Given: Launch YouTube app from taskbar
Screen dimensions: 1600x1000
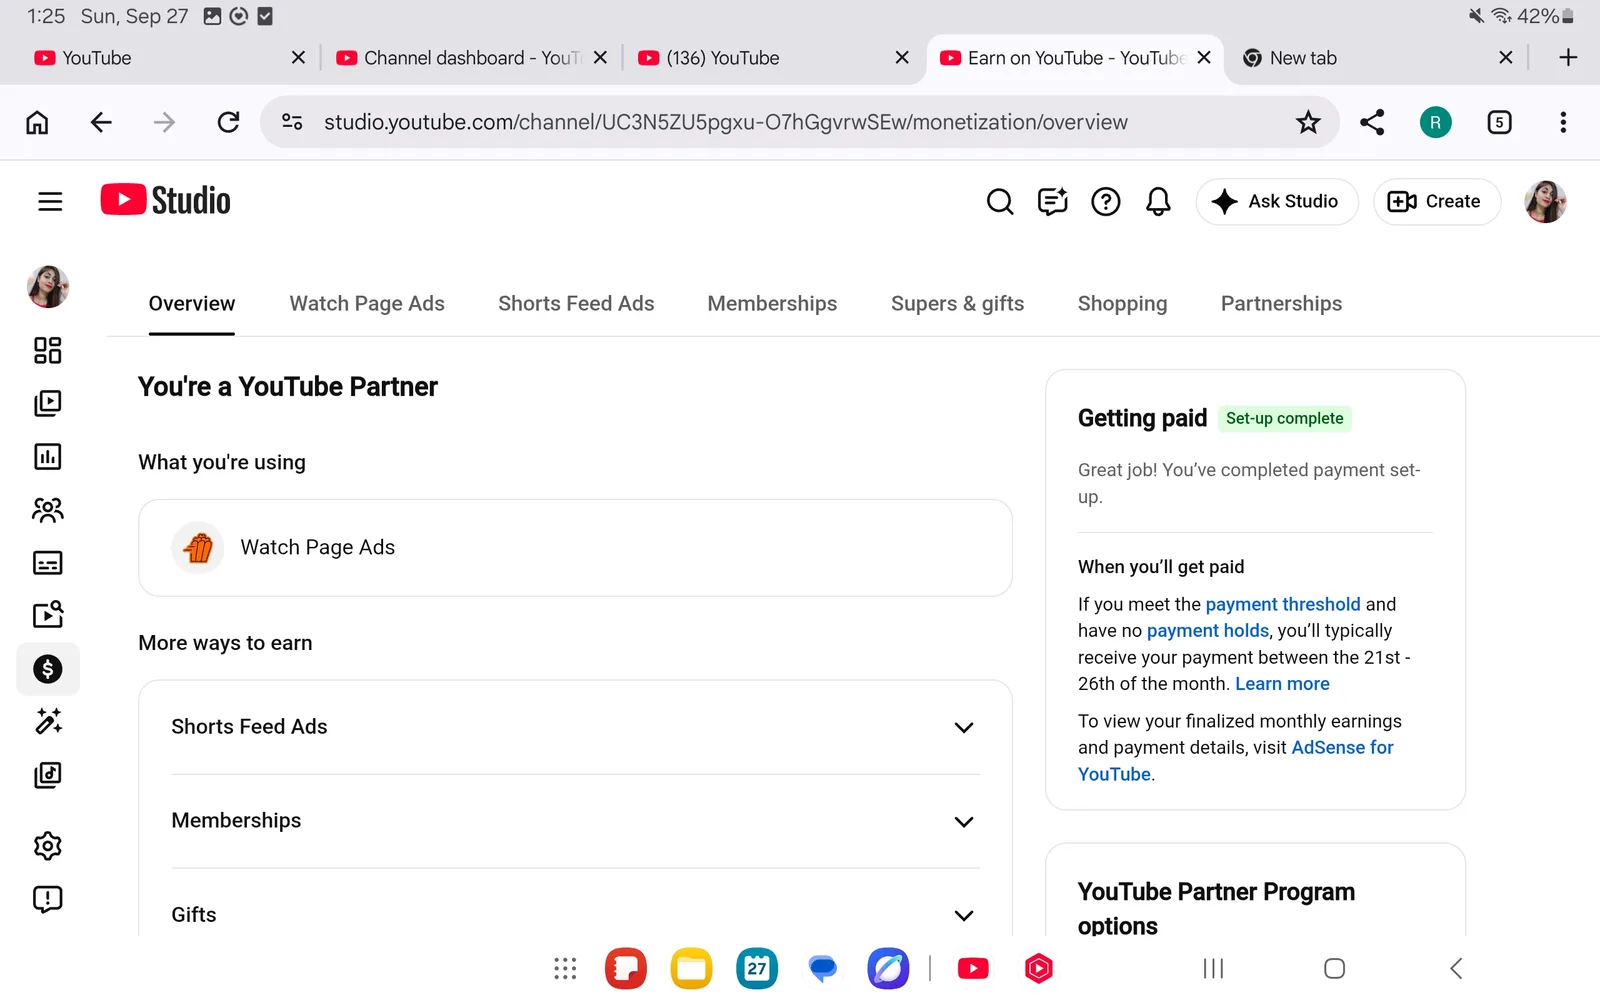Looking at the screenshot, I should pos(973,968).
